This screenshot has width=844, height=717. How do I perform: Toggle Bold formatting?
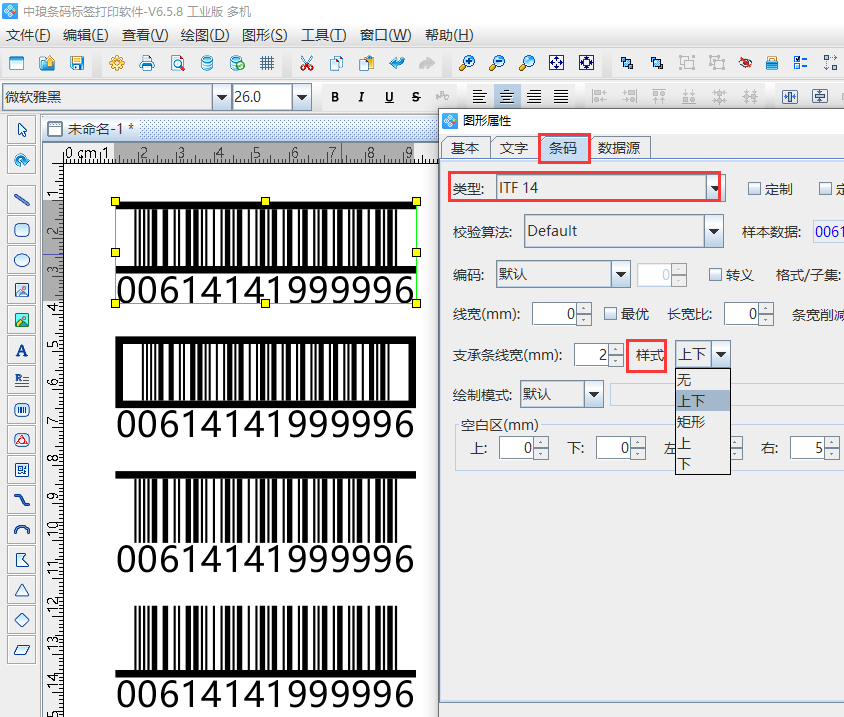335,97
